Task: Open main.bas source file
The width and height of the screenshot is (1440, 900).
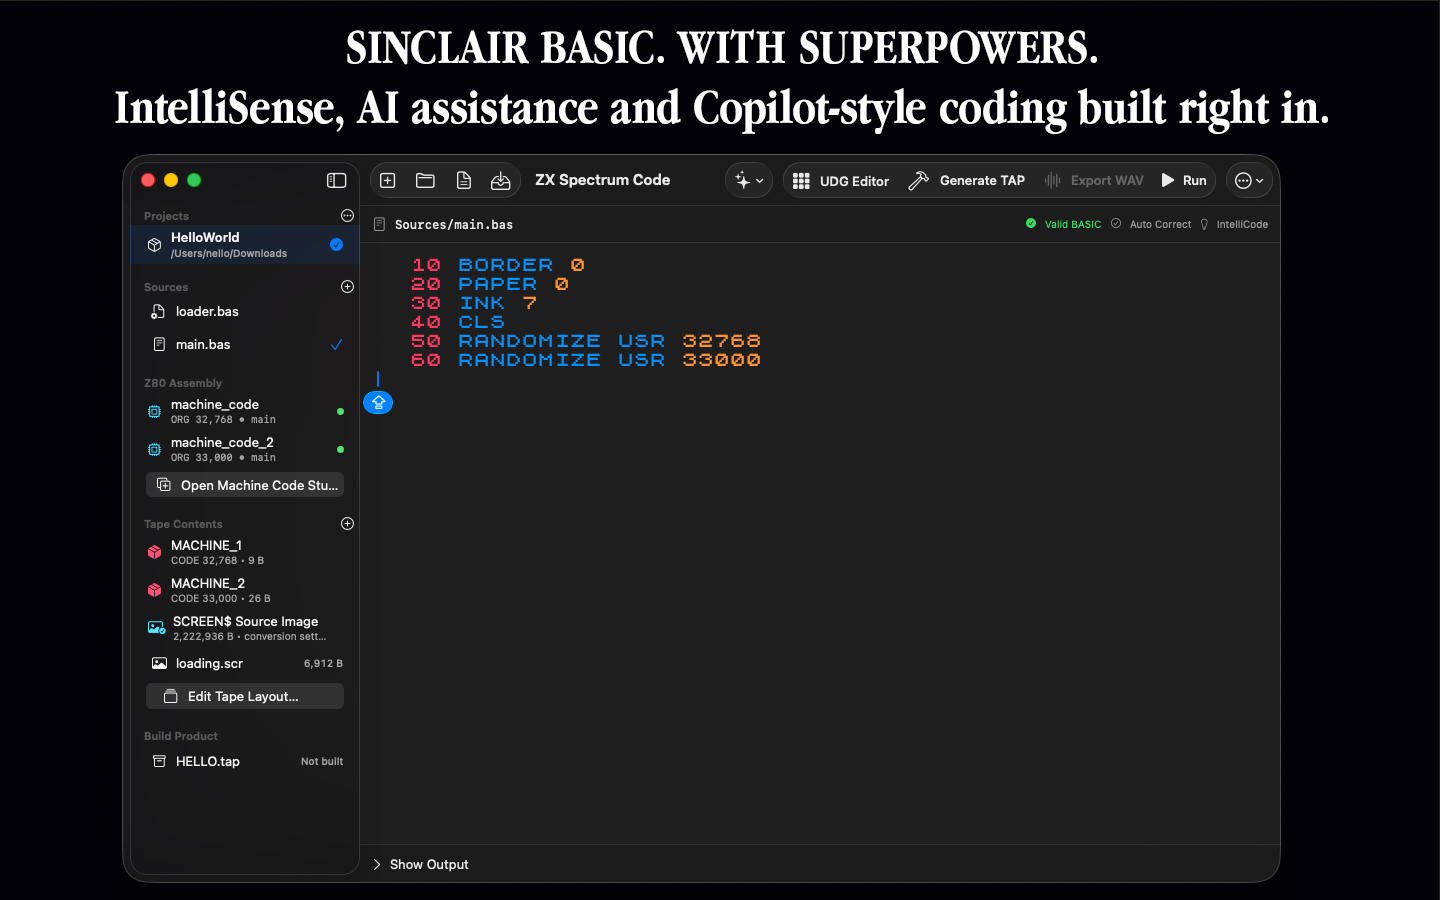Action: pyautogui.click(x=245, y=344)
